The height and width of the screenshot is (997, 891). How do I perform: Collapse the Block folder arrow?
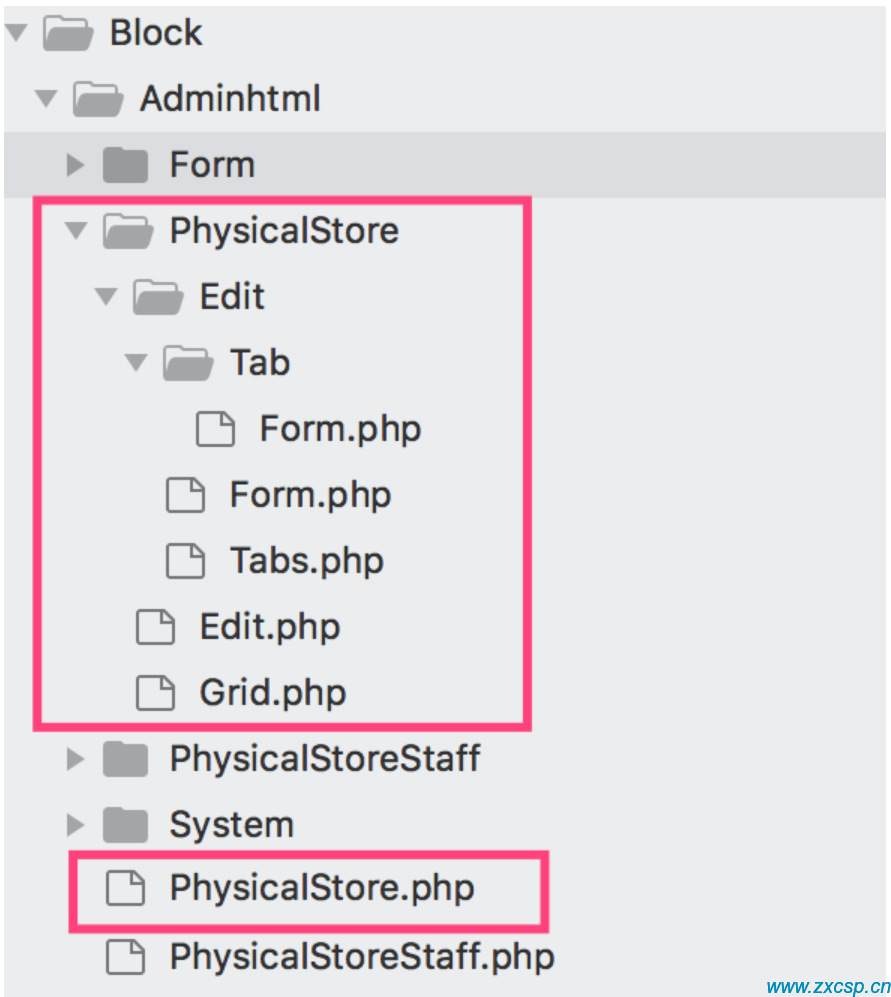17,32
